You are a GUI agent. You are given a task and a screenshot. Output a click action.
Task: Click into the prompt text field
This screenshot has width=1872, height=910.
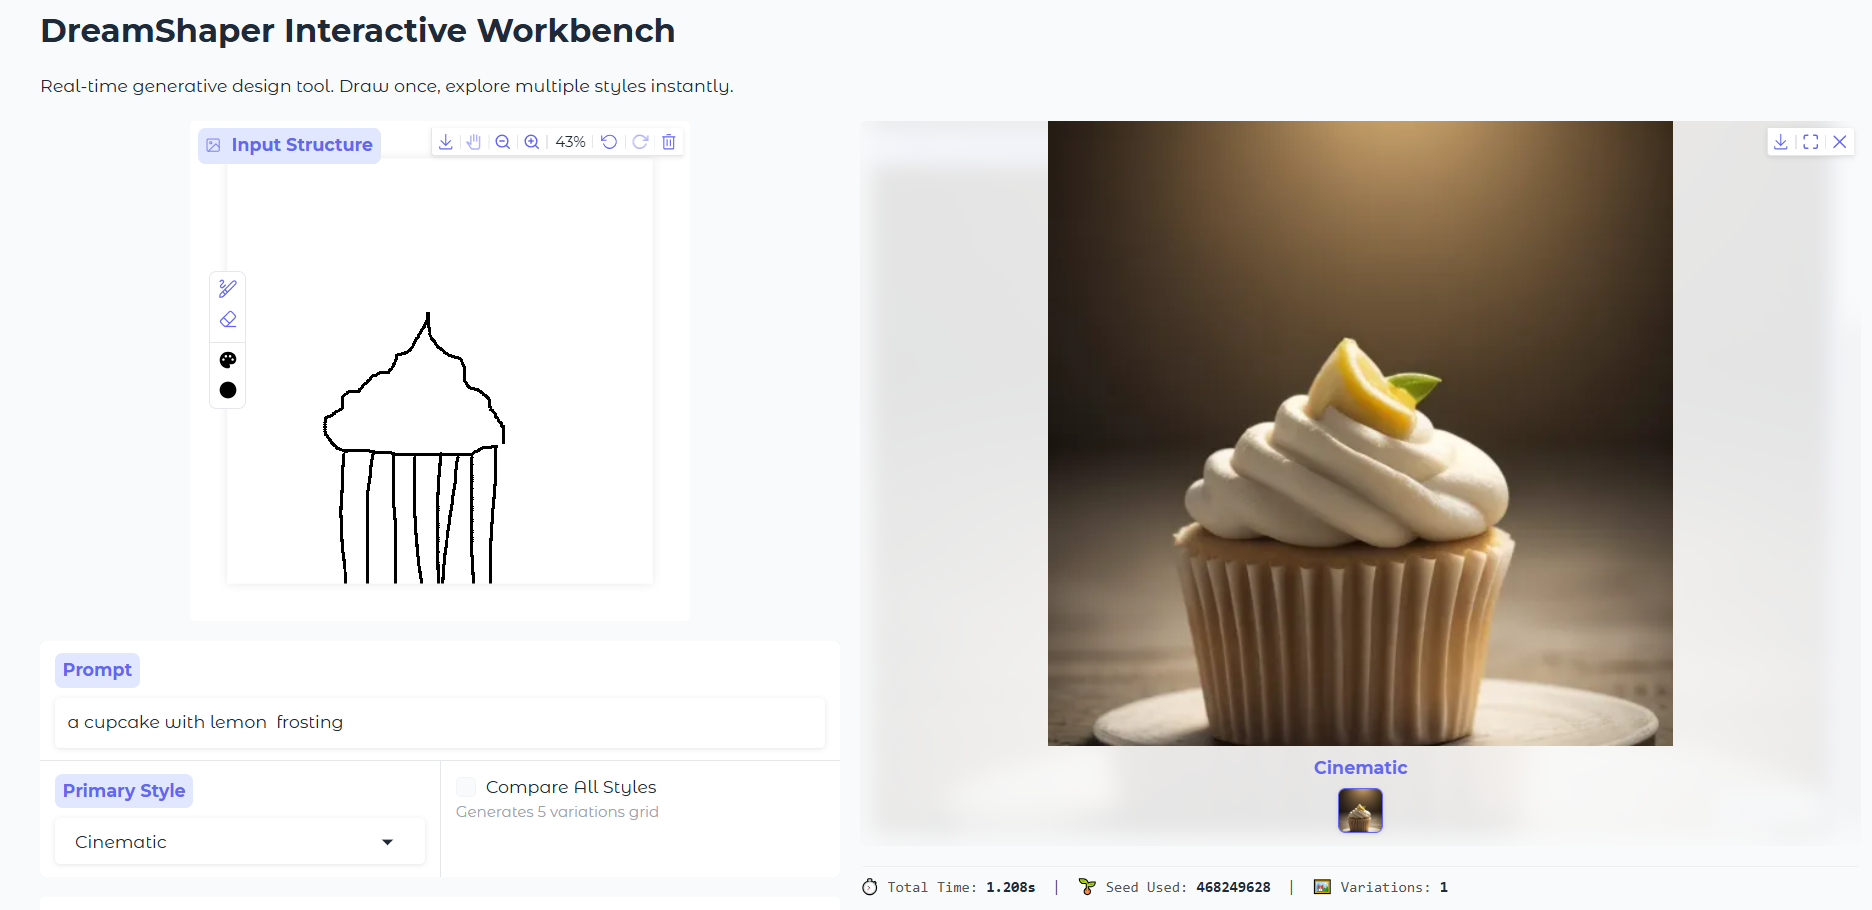440,722
